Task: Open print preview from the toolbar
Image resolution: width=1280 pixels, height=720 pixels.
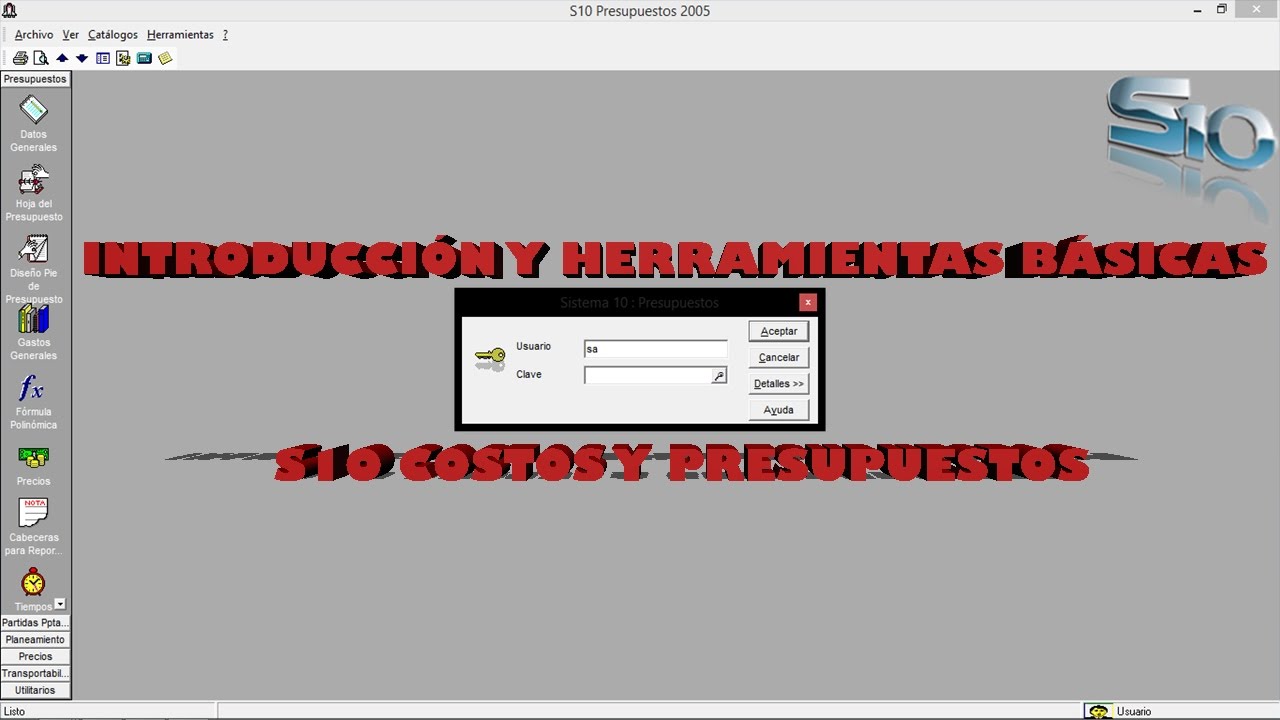Action: (x=41, y=58)
